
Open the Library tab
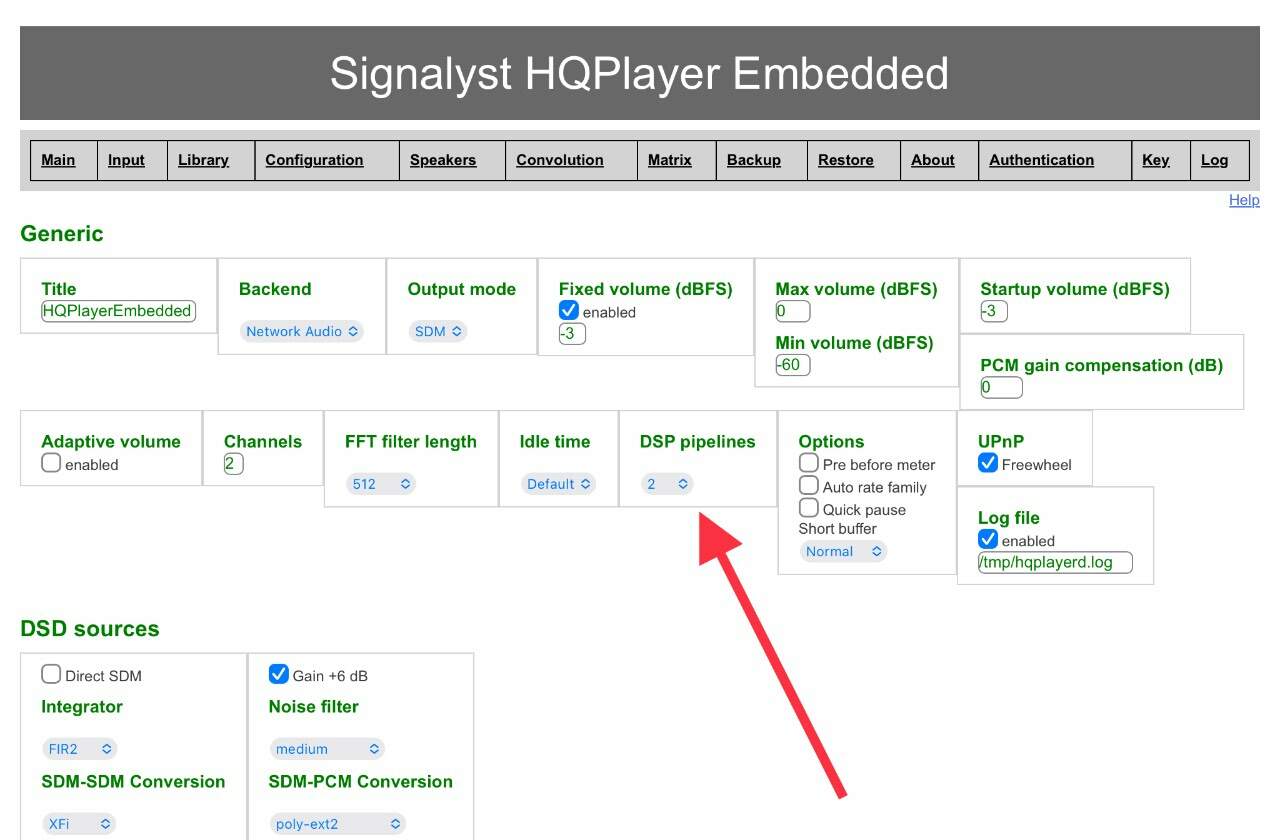point(203,160)
